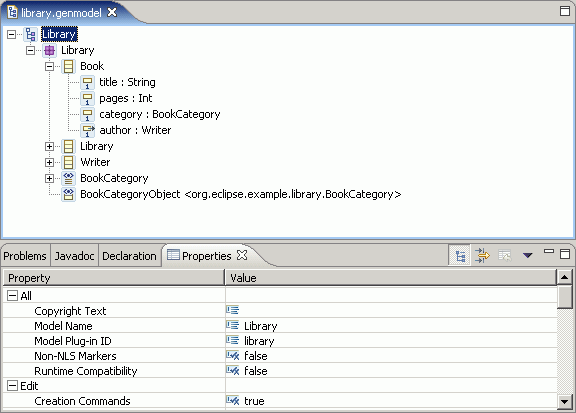Click the attribute icon beside pages : Int
Viewport: 576px width, 413px height.
(x=87, y=98)
